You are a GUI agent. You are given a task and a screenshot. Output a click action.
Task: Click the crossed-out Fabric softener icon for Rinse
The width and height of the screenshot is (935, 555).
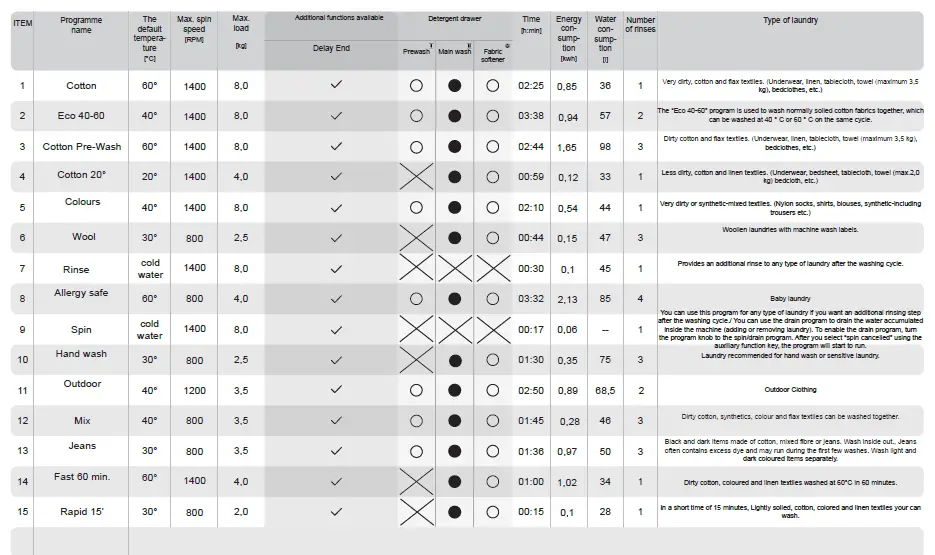click(492, 269)
